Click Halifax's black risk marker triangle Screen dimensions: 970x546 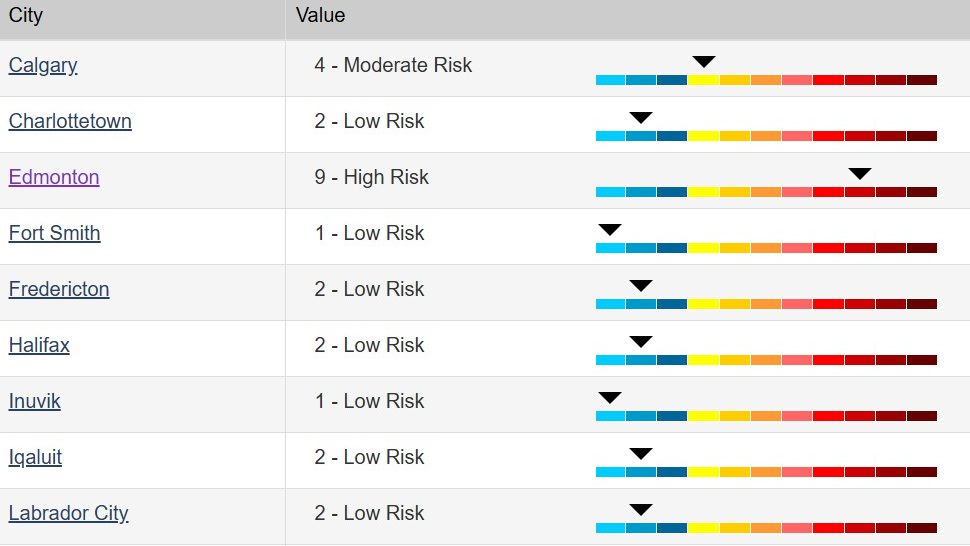click(641, 342)
